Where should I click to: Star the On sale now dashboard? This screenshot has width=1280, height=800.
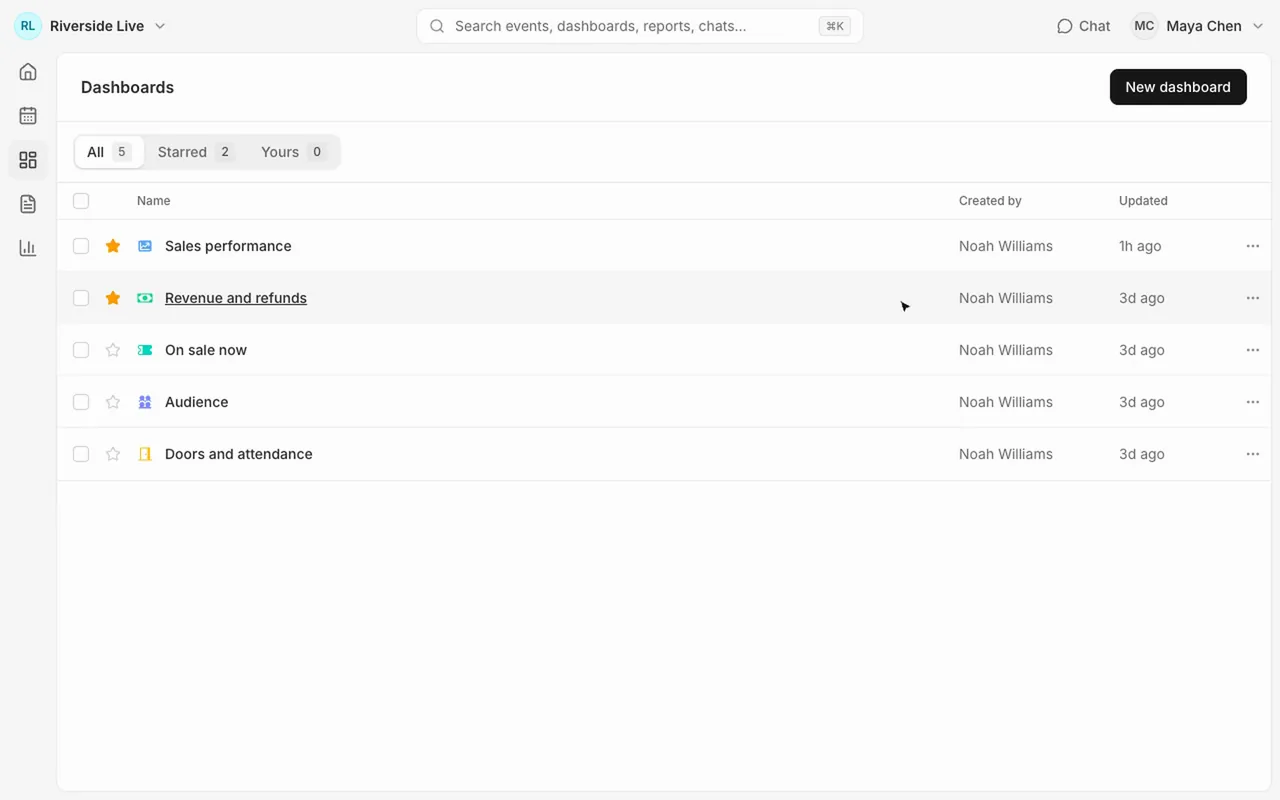113,350
